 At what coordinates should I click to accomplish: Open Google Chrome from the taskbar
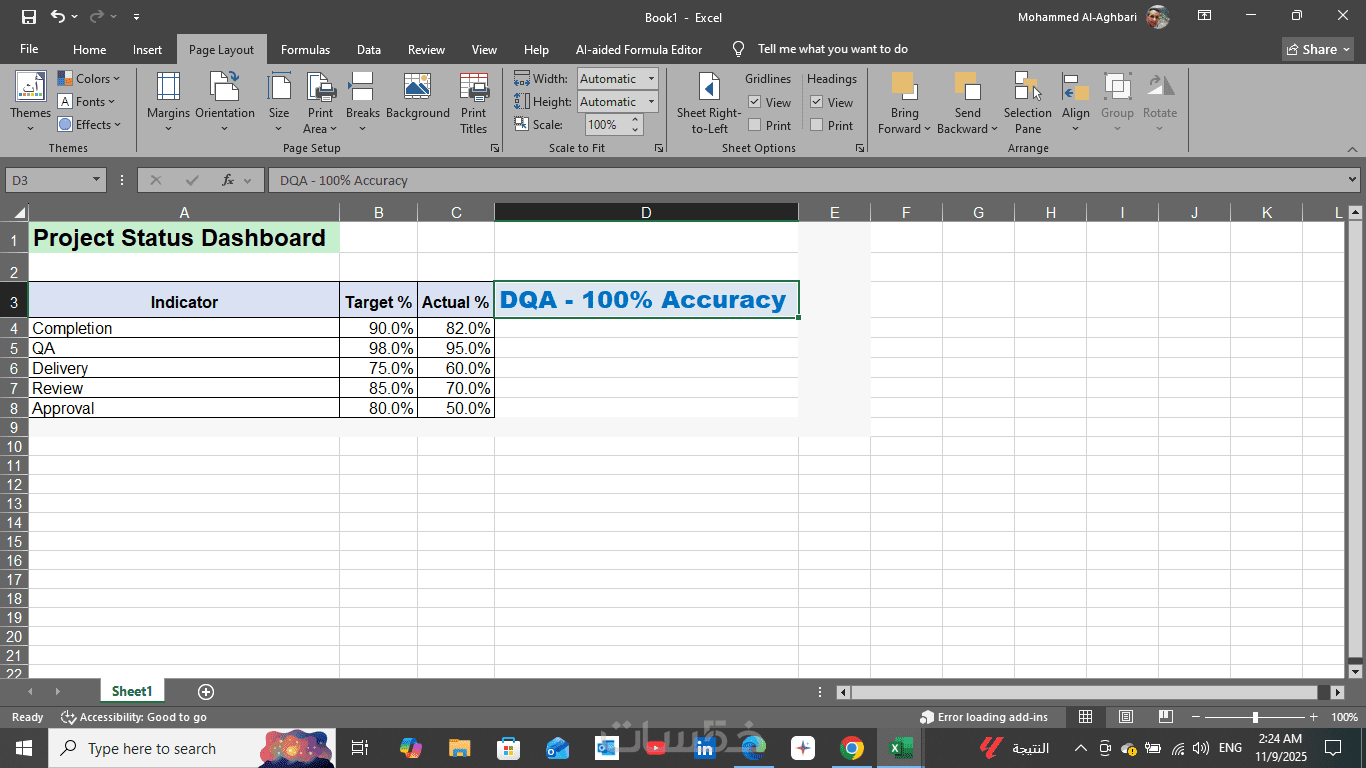point(852,748)
